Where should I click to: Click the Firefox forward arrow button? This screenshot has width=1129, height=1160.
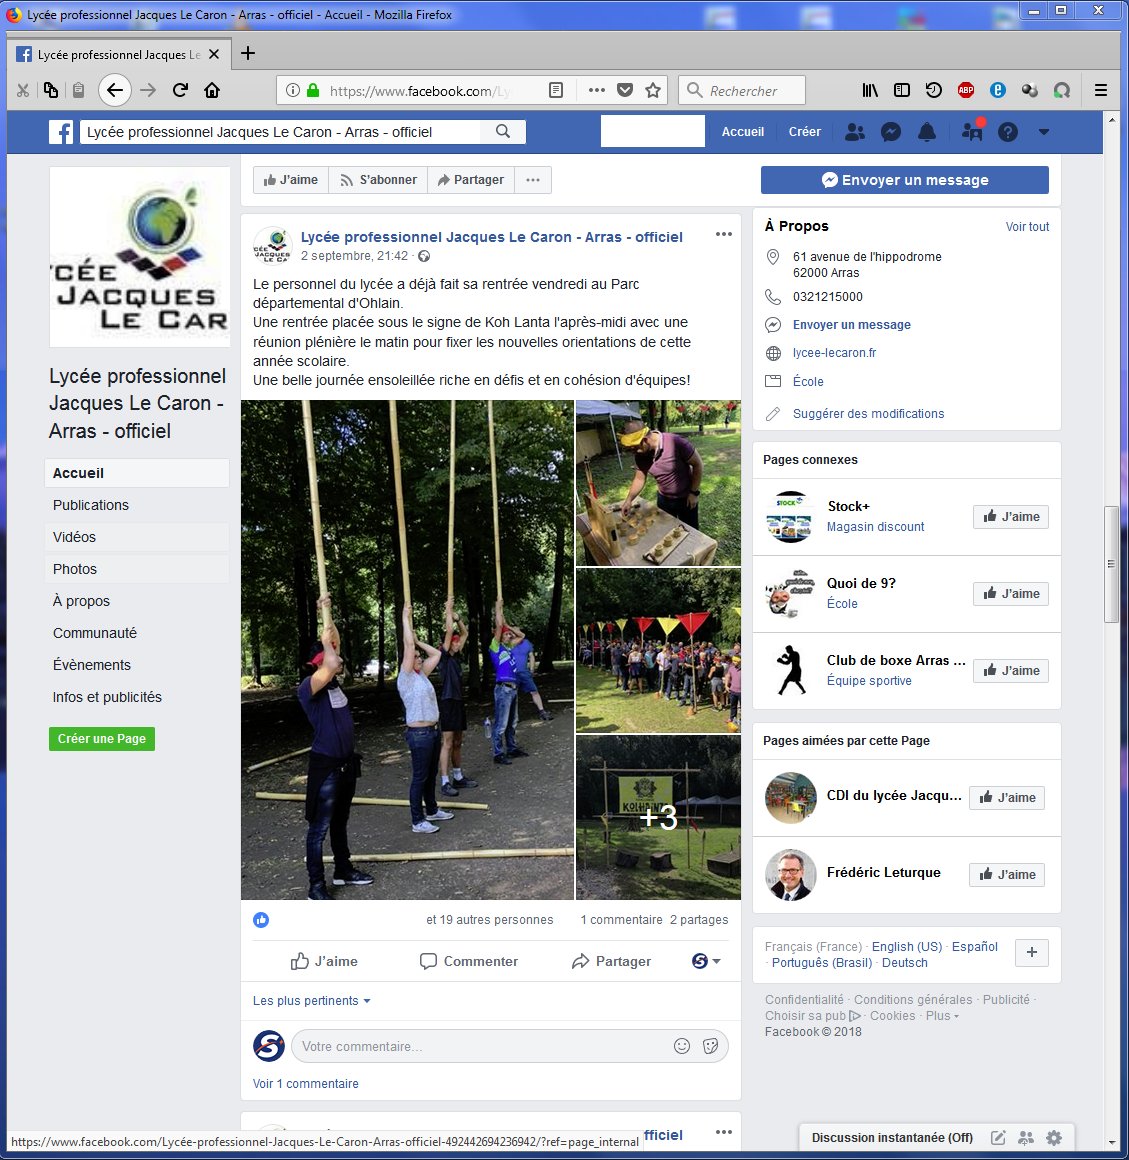point(148,90)
